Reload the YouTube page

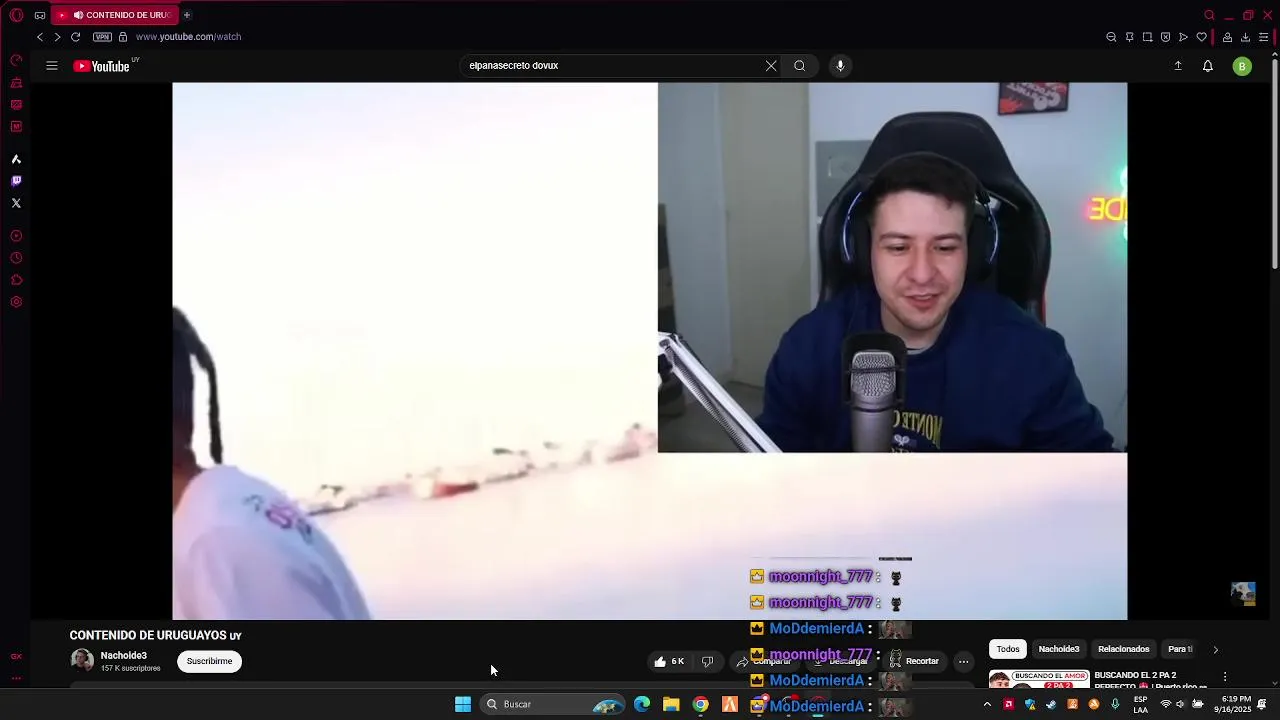[x=75, y=37]
